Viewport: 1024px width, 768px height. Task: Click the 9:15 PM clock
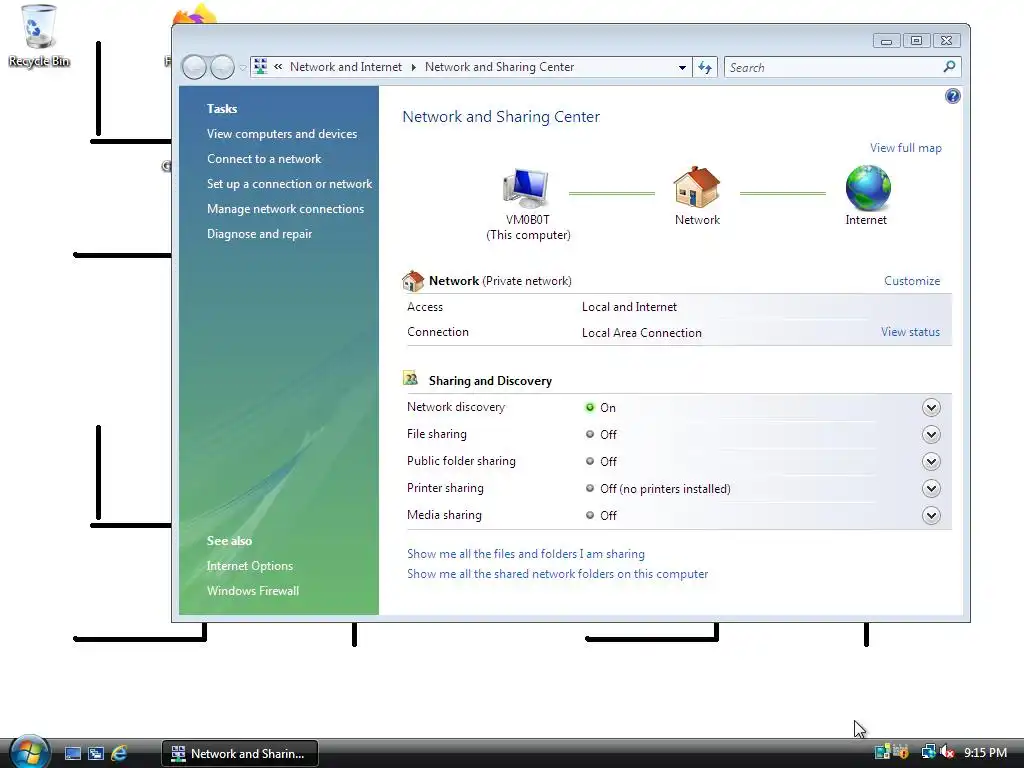pos(985,753)
